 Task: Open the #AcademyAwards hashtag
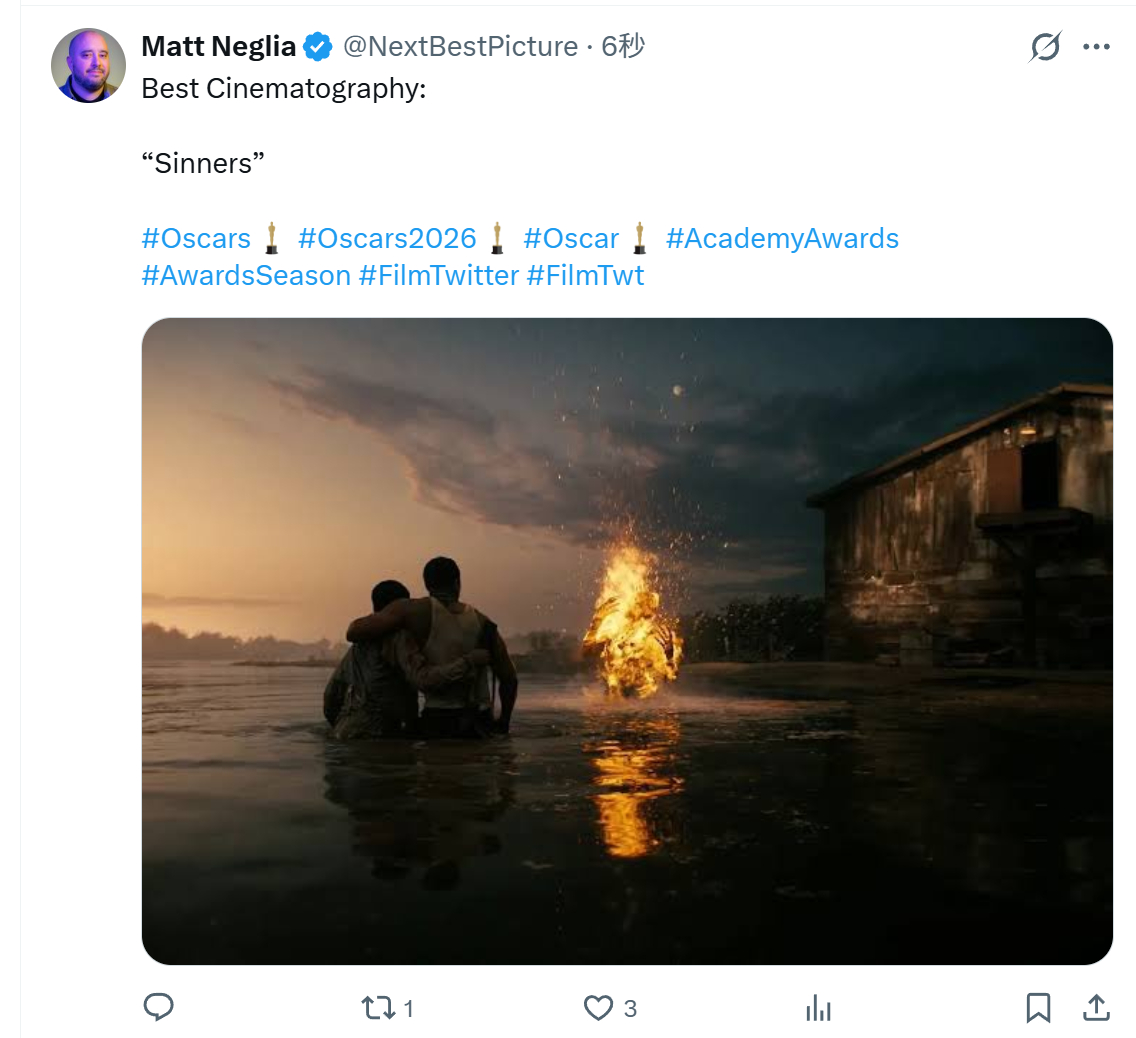[782, 239]
